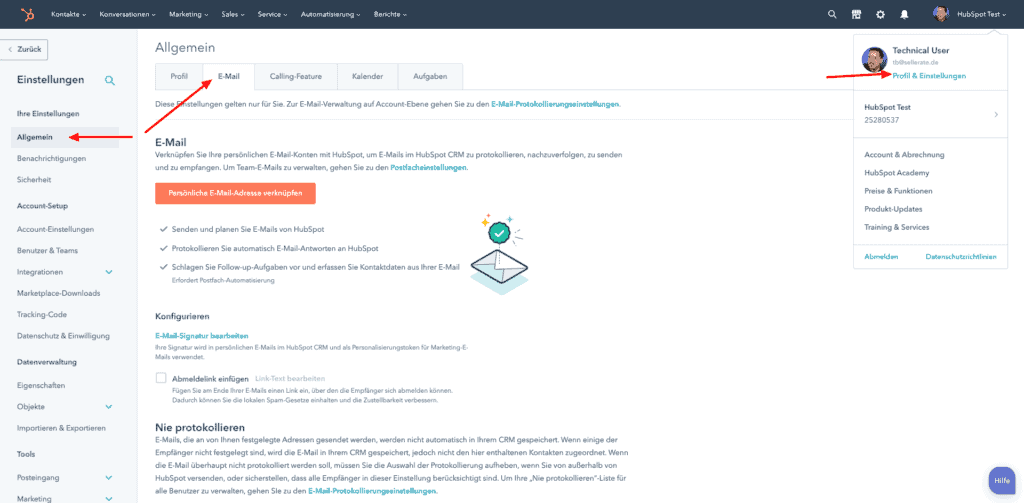1024x503 pixels.
Task: Open the Hilfe help bubble
Action: (1002, 480)
